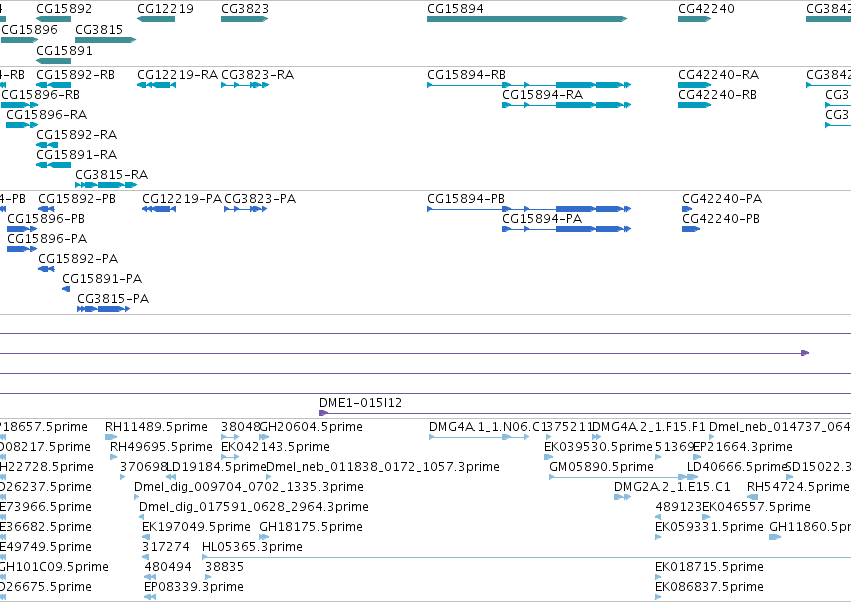
Task: Click protein CG15896-PA
Action: (47, 239)
